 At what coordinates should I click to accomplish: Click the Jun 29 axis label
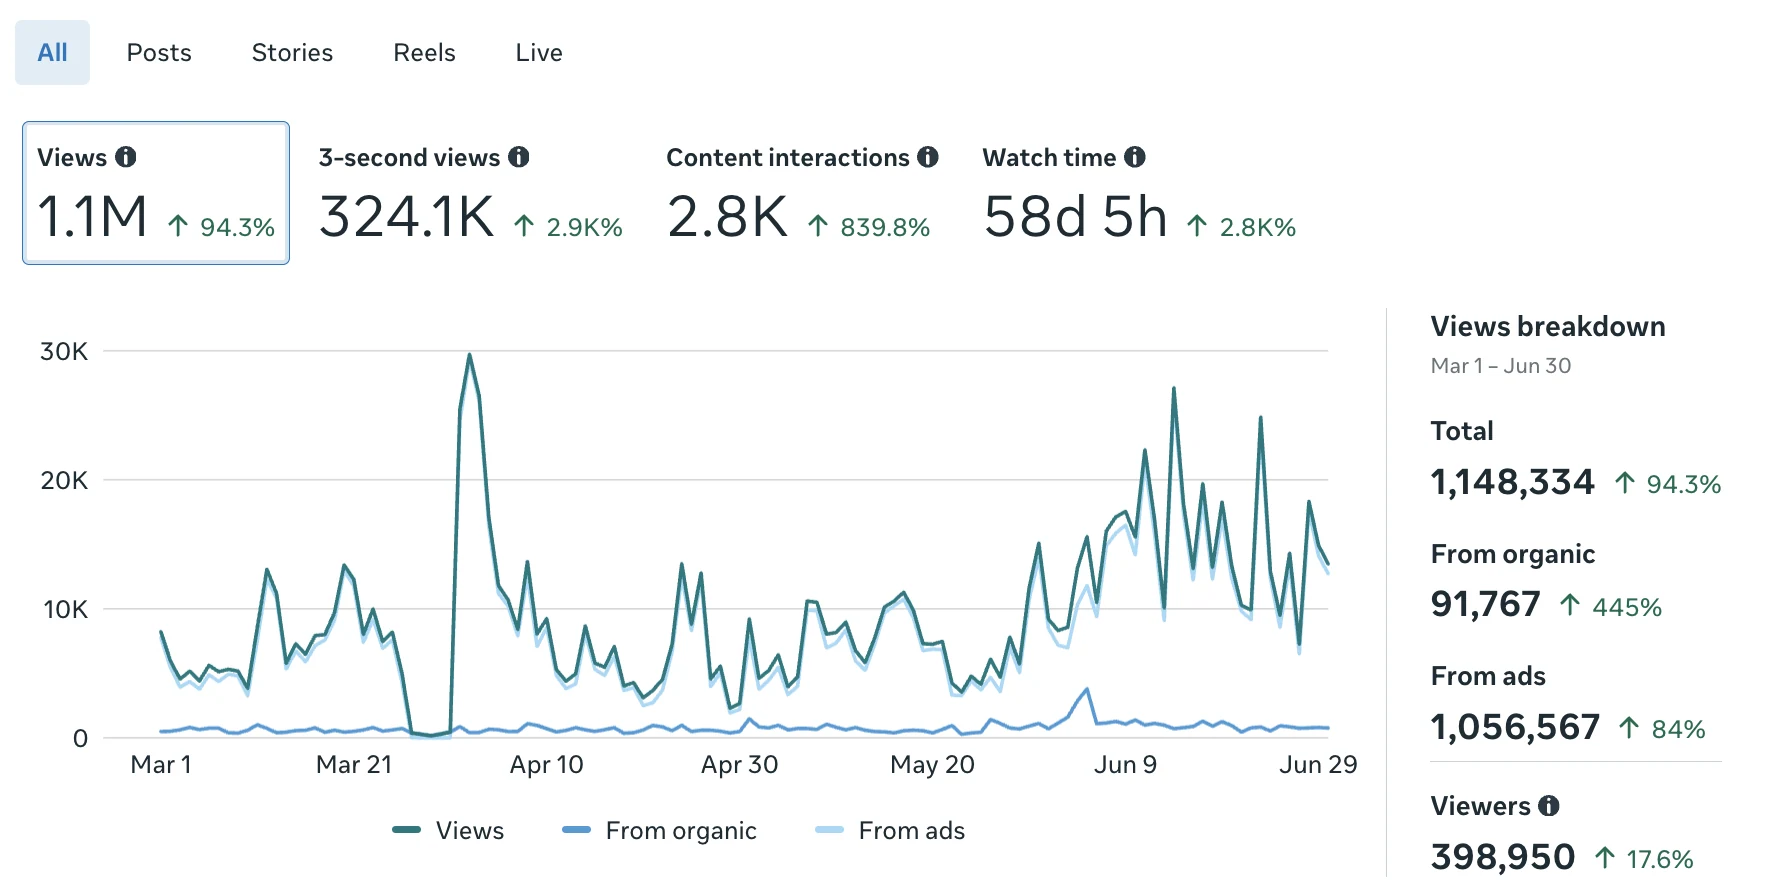click(1318, 764)
